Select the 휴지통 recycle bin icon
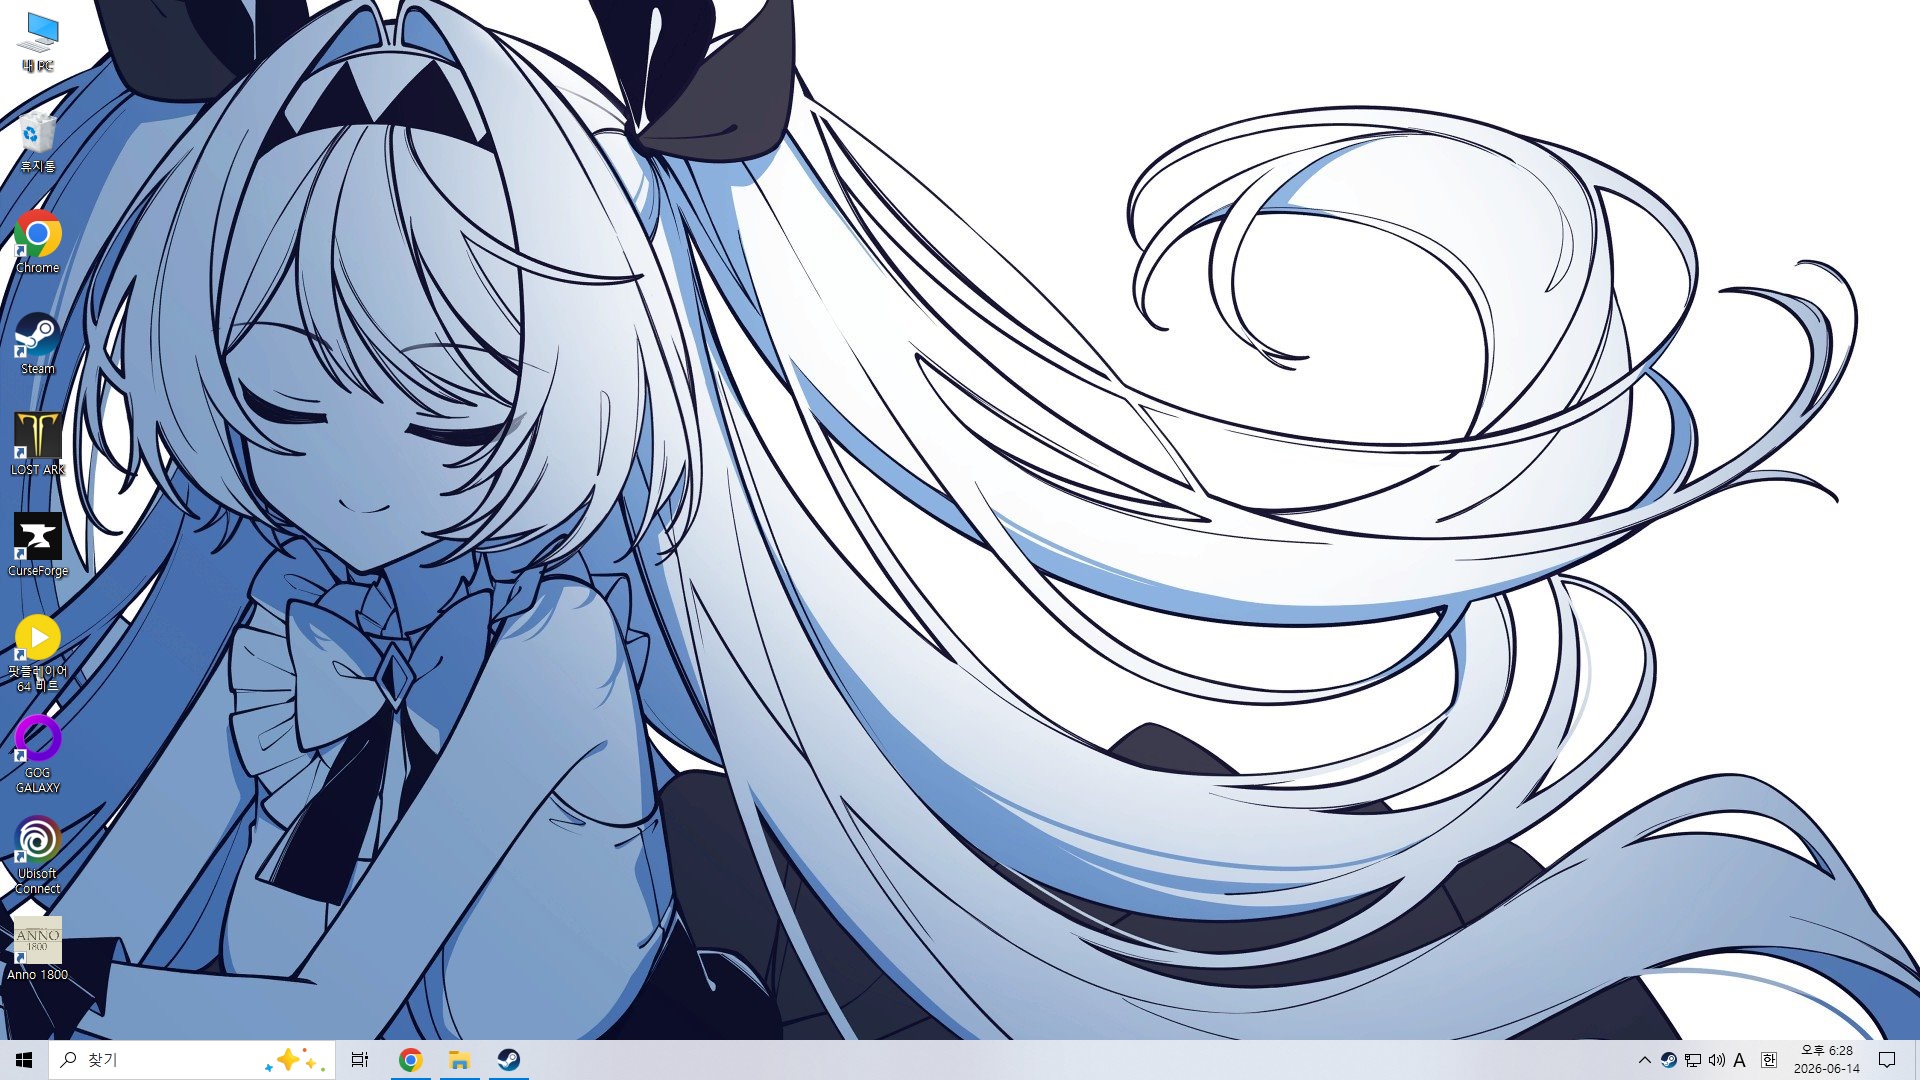The height and width of the screenshot is (1080, 1920). (38, 142)
